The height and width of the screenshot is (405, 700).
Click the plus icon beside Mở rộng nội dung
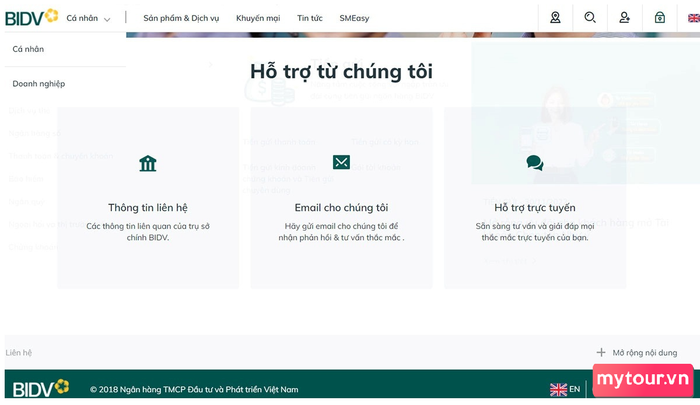601,352
